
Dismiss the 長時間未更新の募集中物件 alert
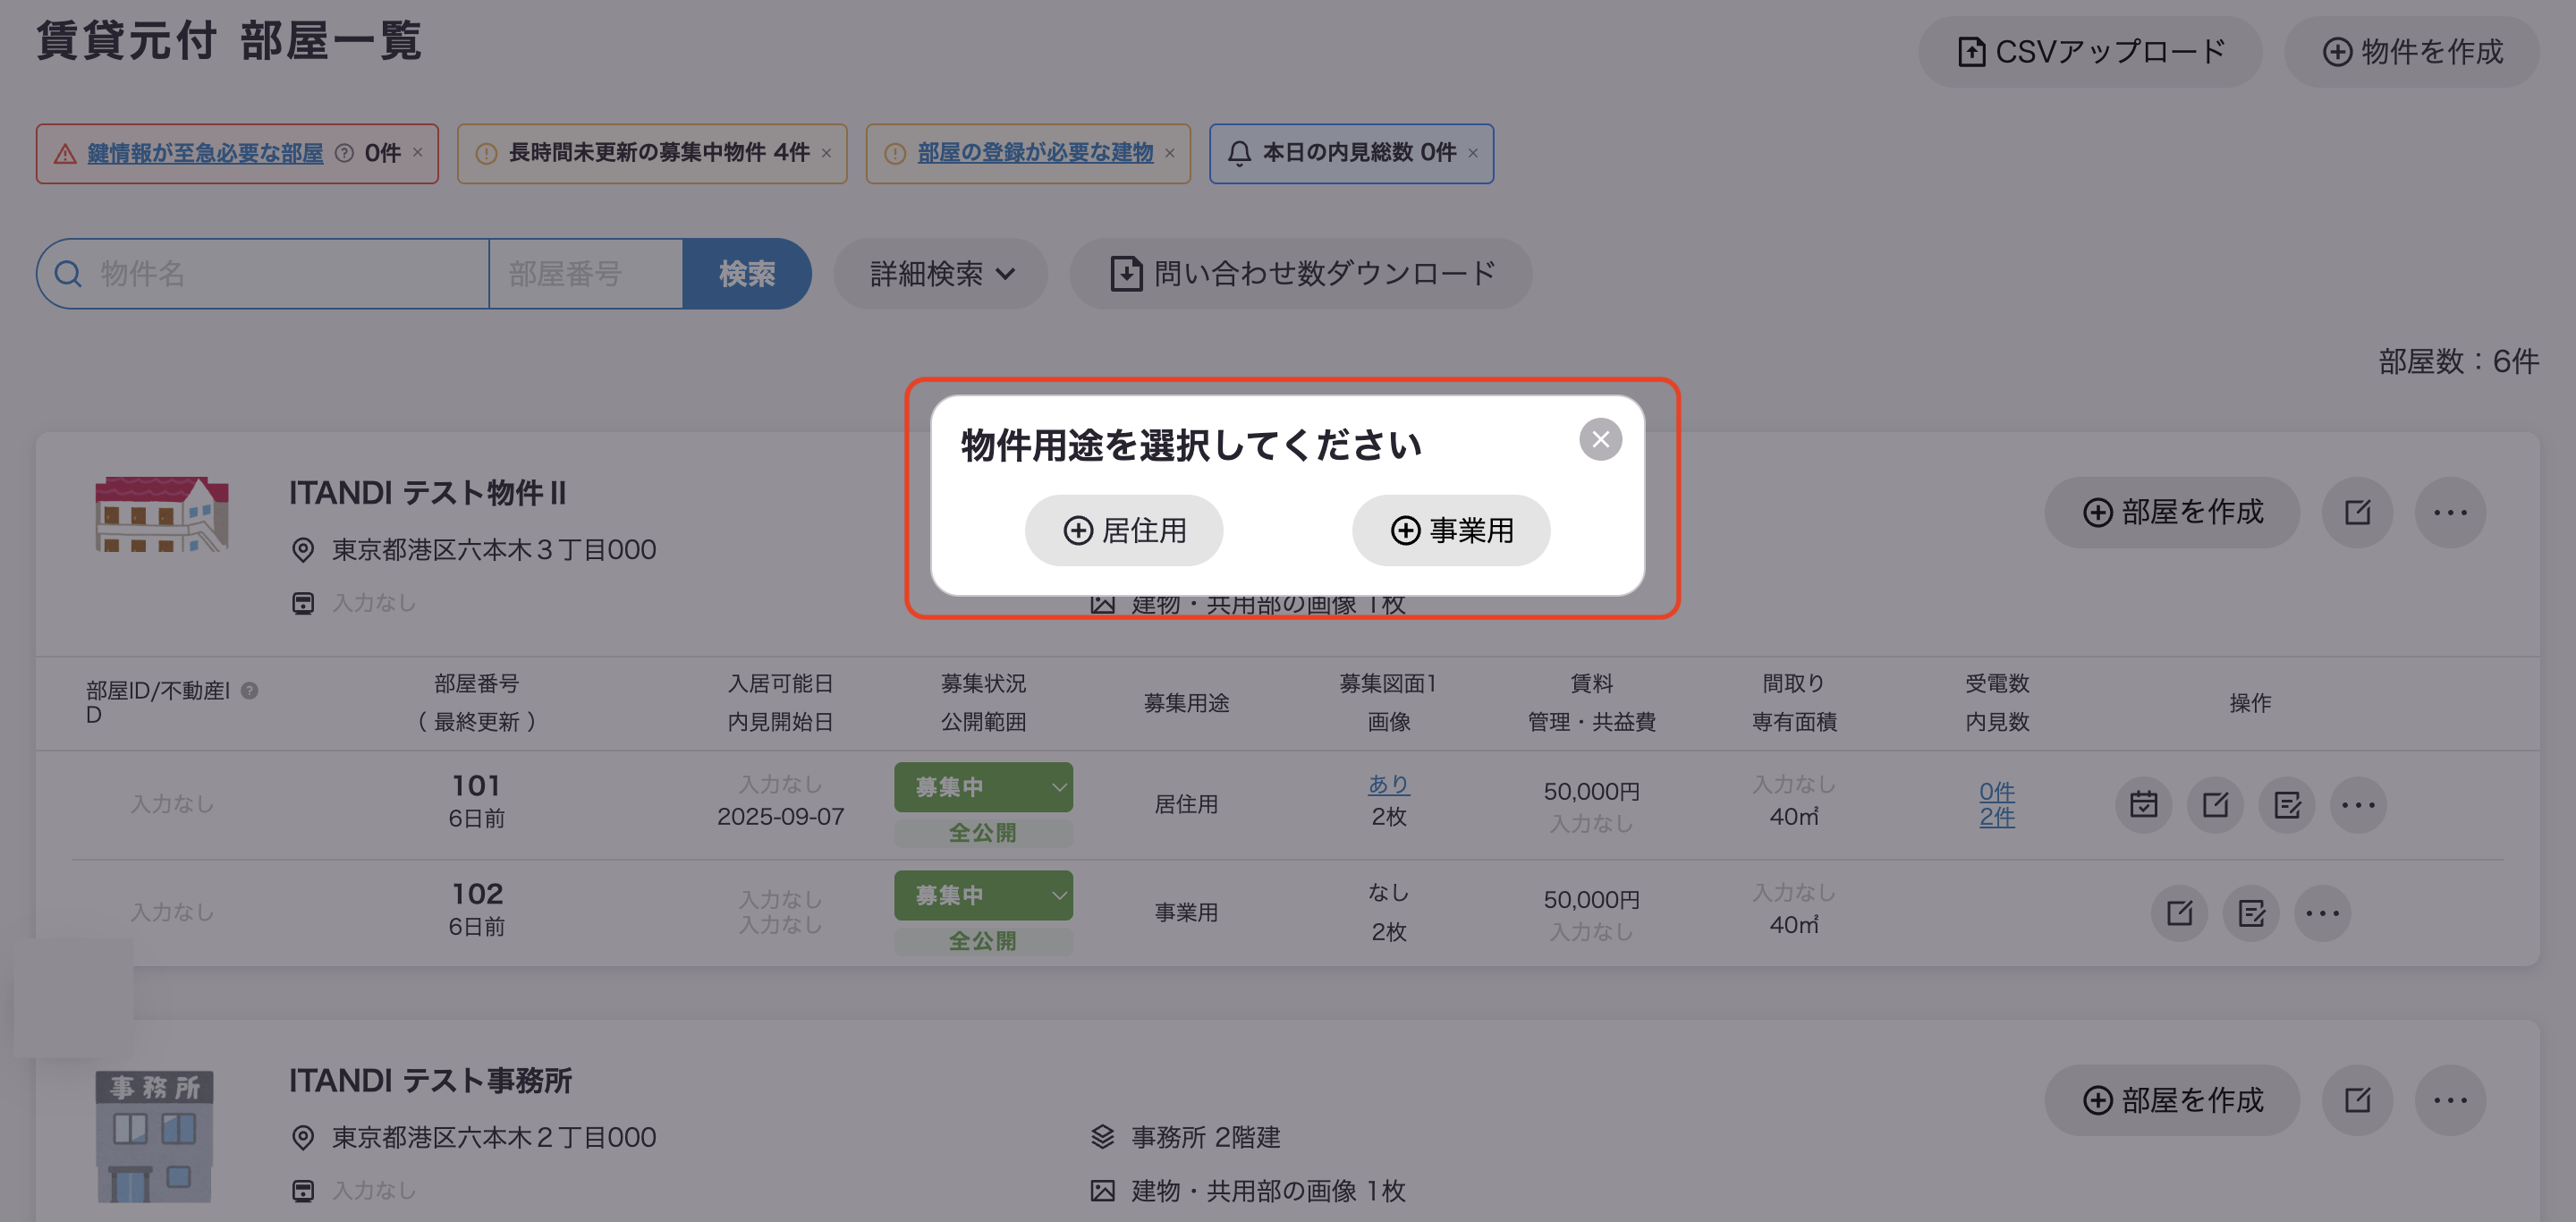tap(826, 153)
